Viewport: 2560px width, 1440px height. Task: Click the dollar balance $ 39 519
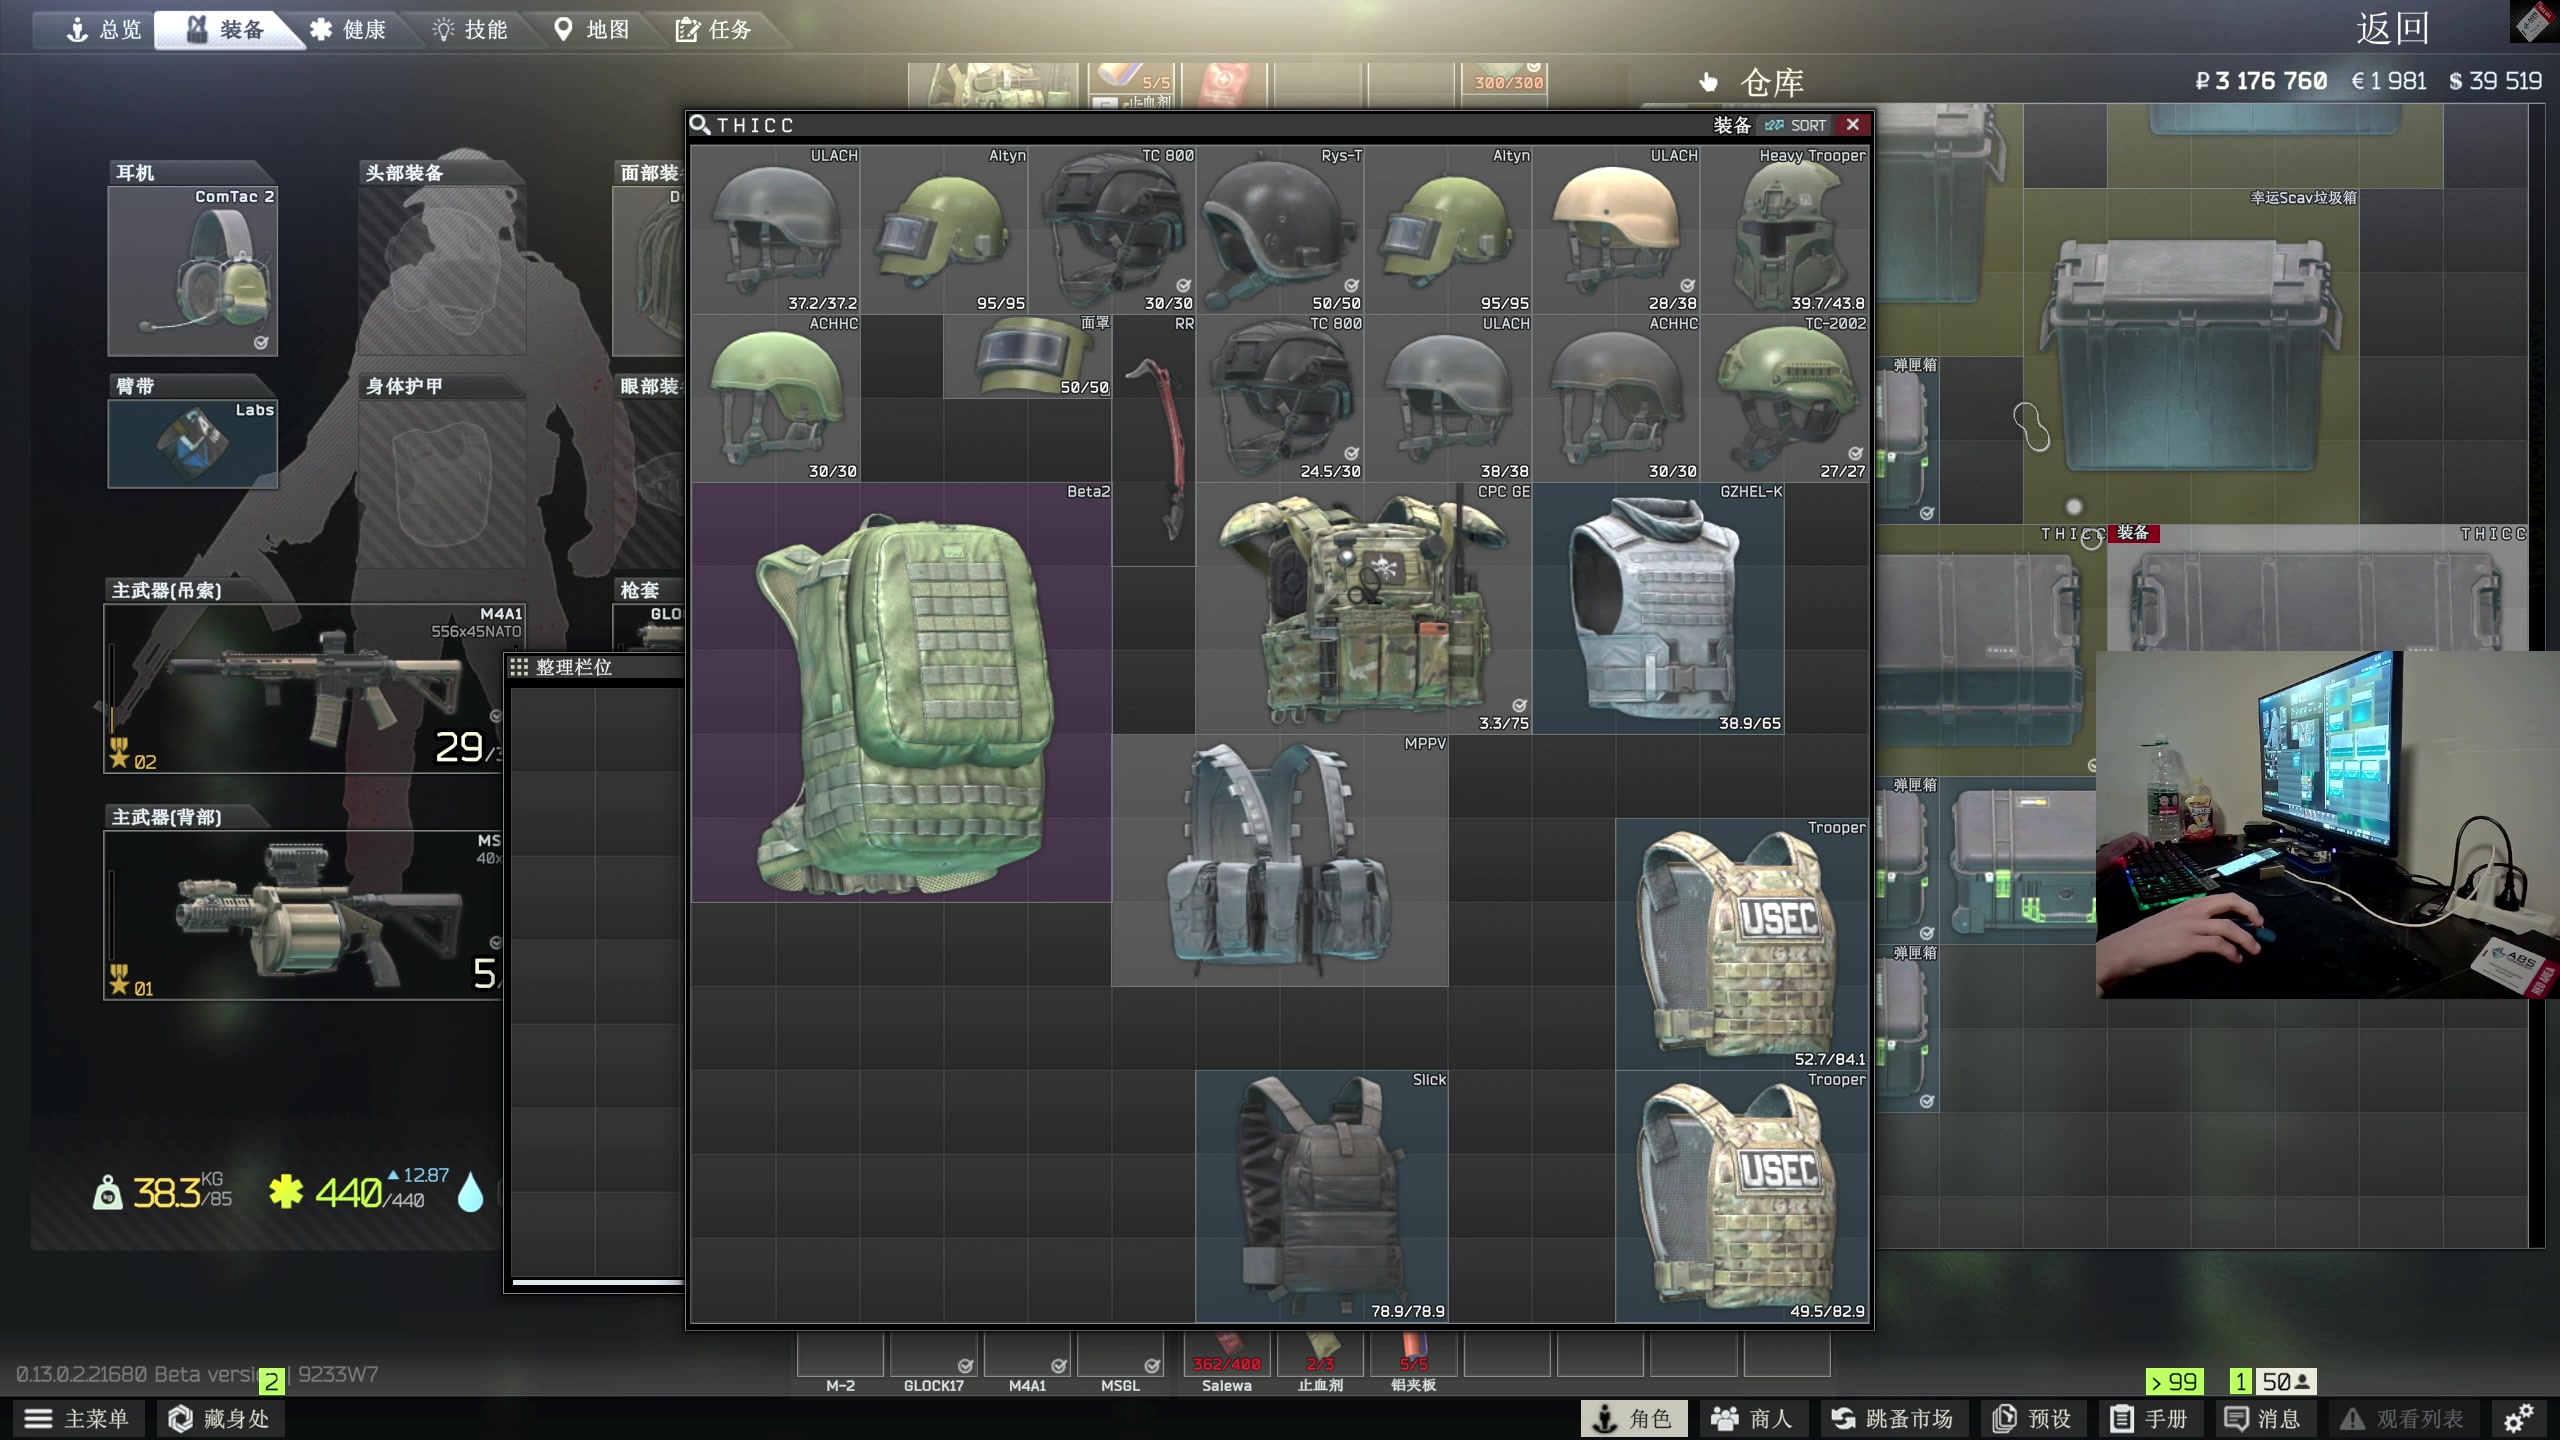click(2495, 81)
